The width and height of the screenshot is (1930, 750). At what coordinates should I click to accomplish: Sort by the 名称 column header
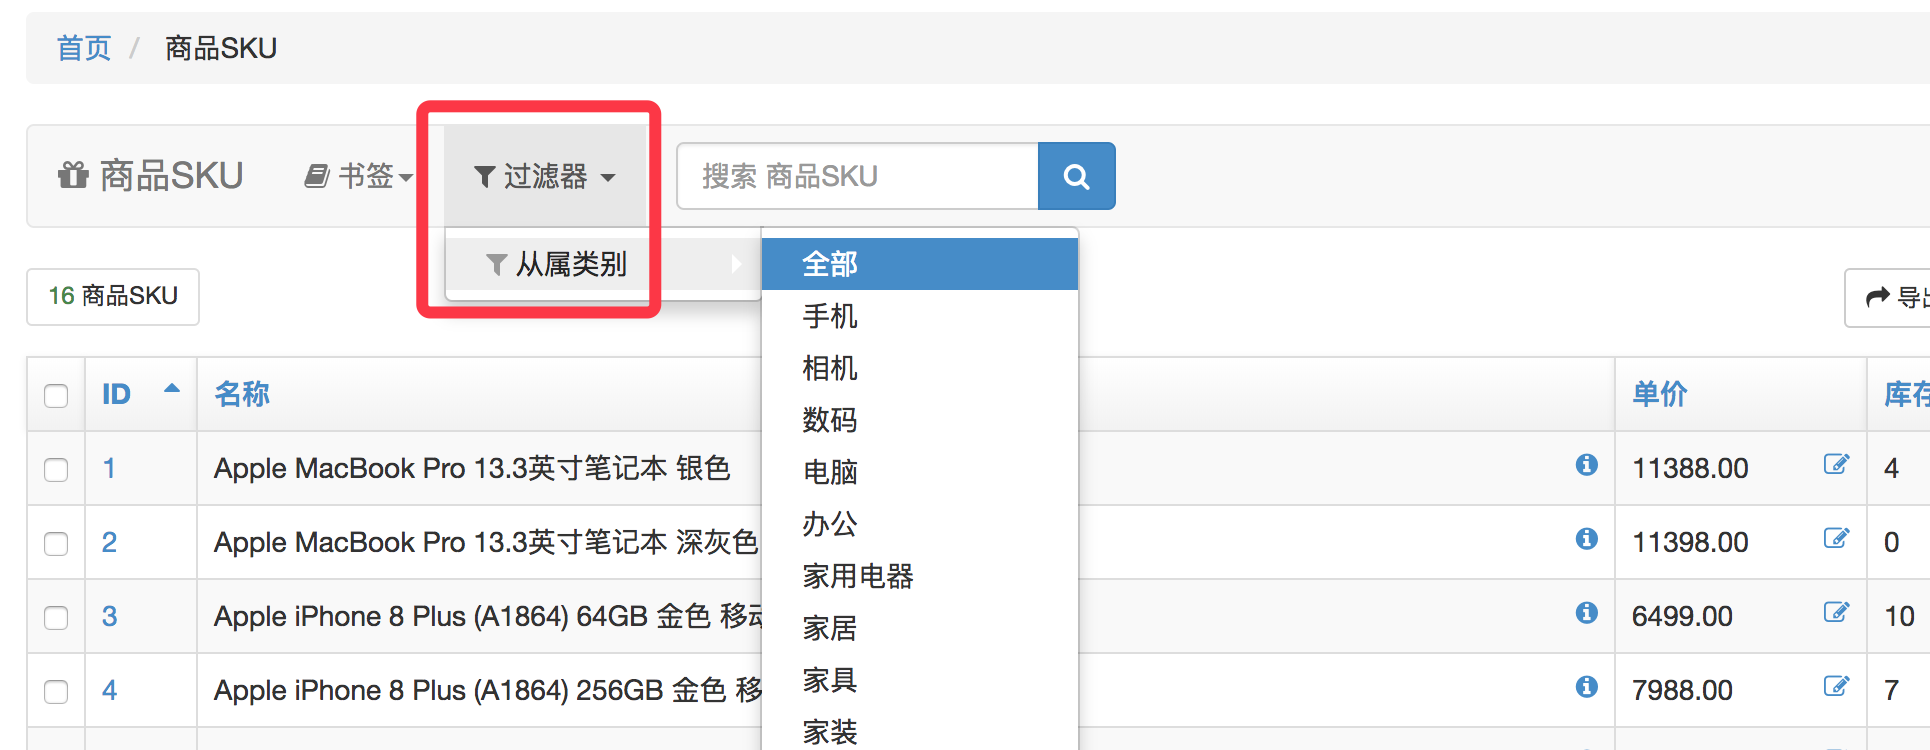242,394
